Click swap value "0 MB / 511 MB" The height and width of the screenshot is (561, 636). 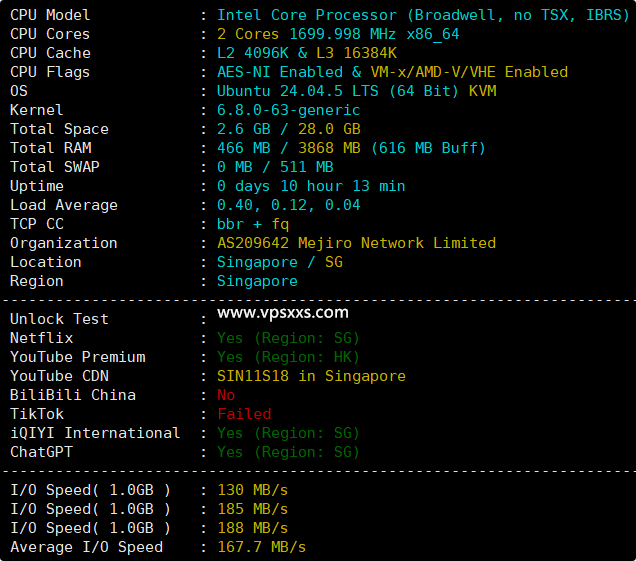pos(275,167)
